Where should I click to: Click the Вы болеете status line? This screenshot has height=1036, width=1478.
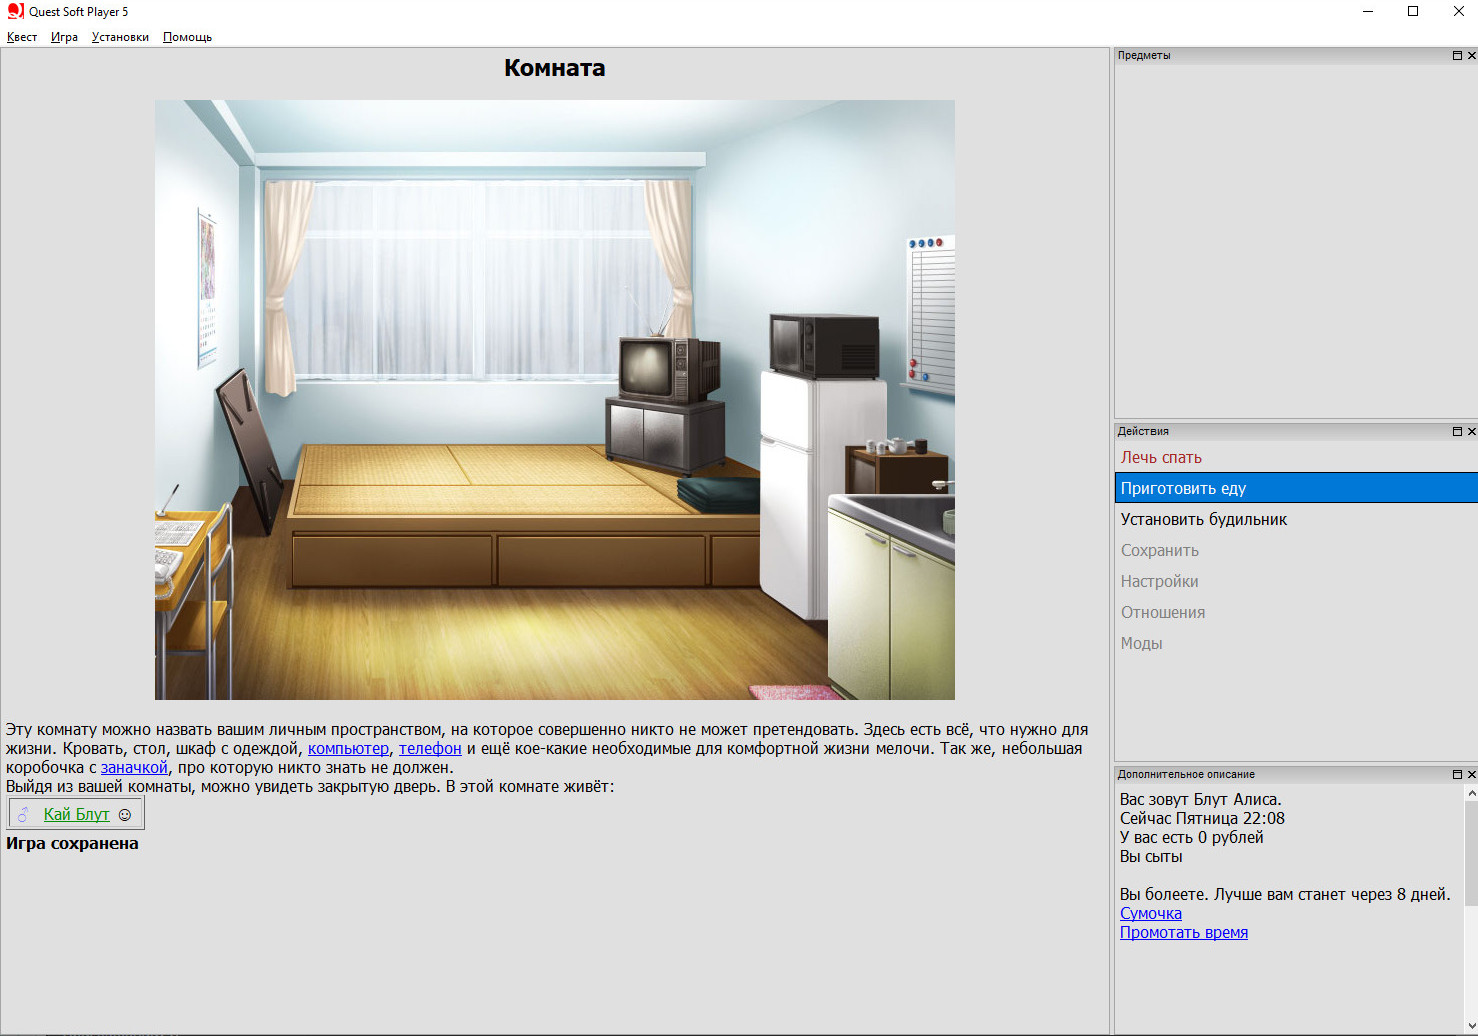[x=1285, y=894]
